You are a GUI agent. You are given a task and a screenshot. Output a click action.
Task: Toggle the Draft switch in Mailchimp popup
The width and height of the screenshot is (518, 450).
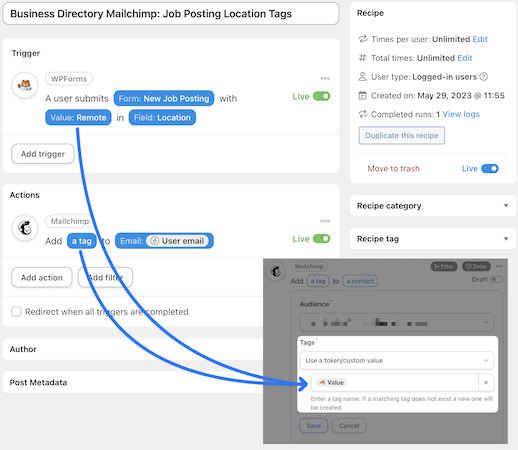[x=496, y=279]
